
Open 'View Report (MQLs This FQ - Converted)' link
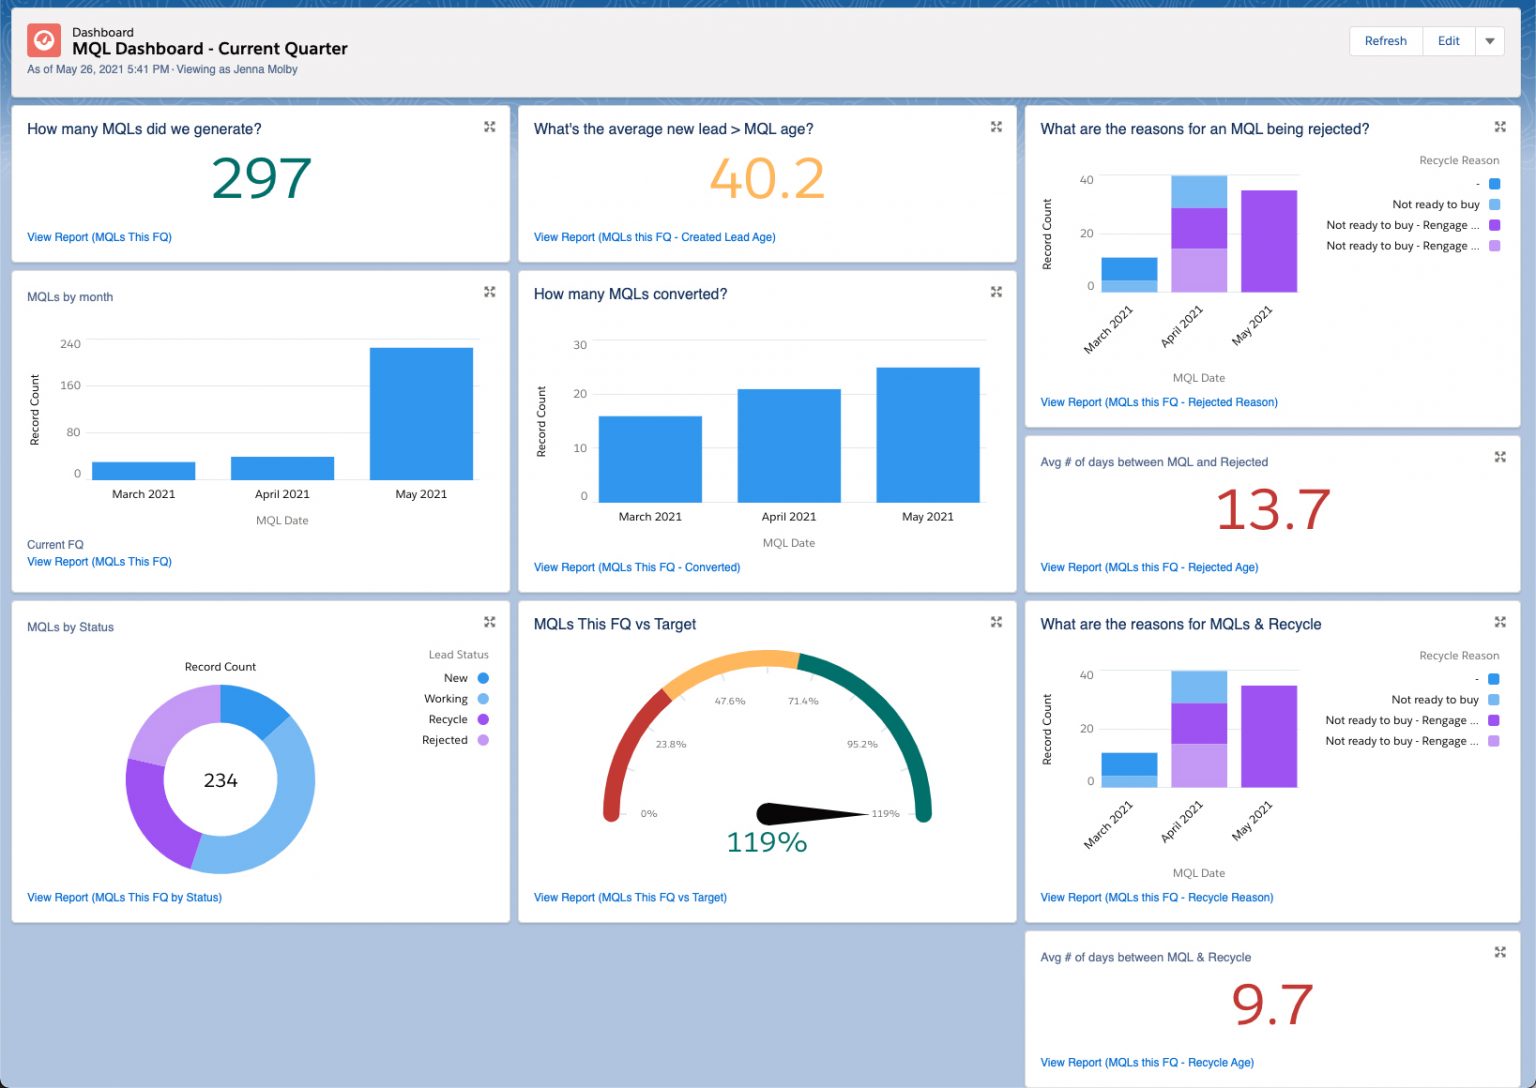[637, 567]
